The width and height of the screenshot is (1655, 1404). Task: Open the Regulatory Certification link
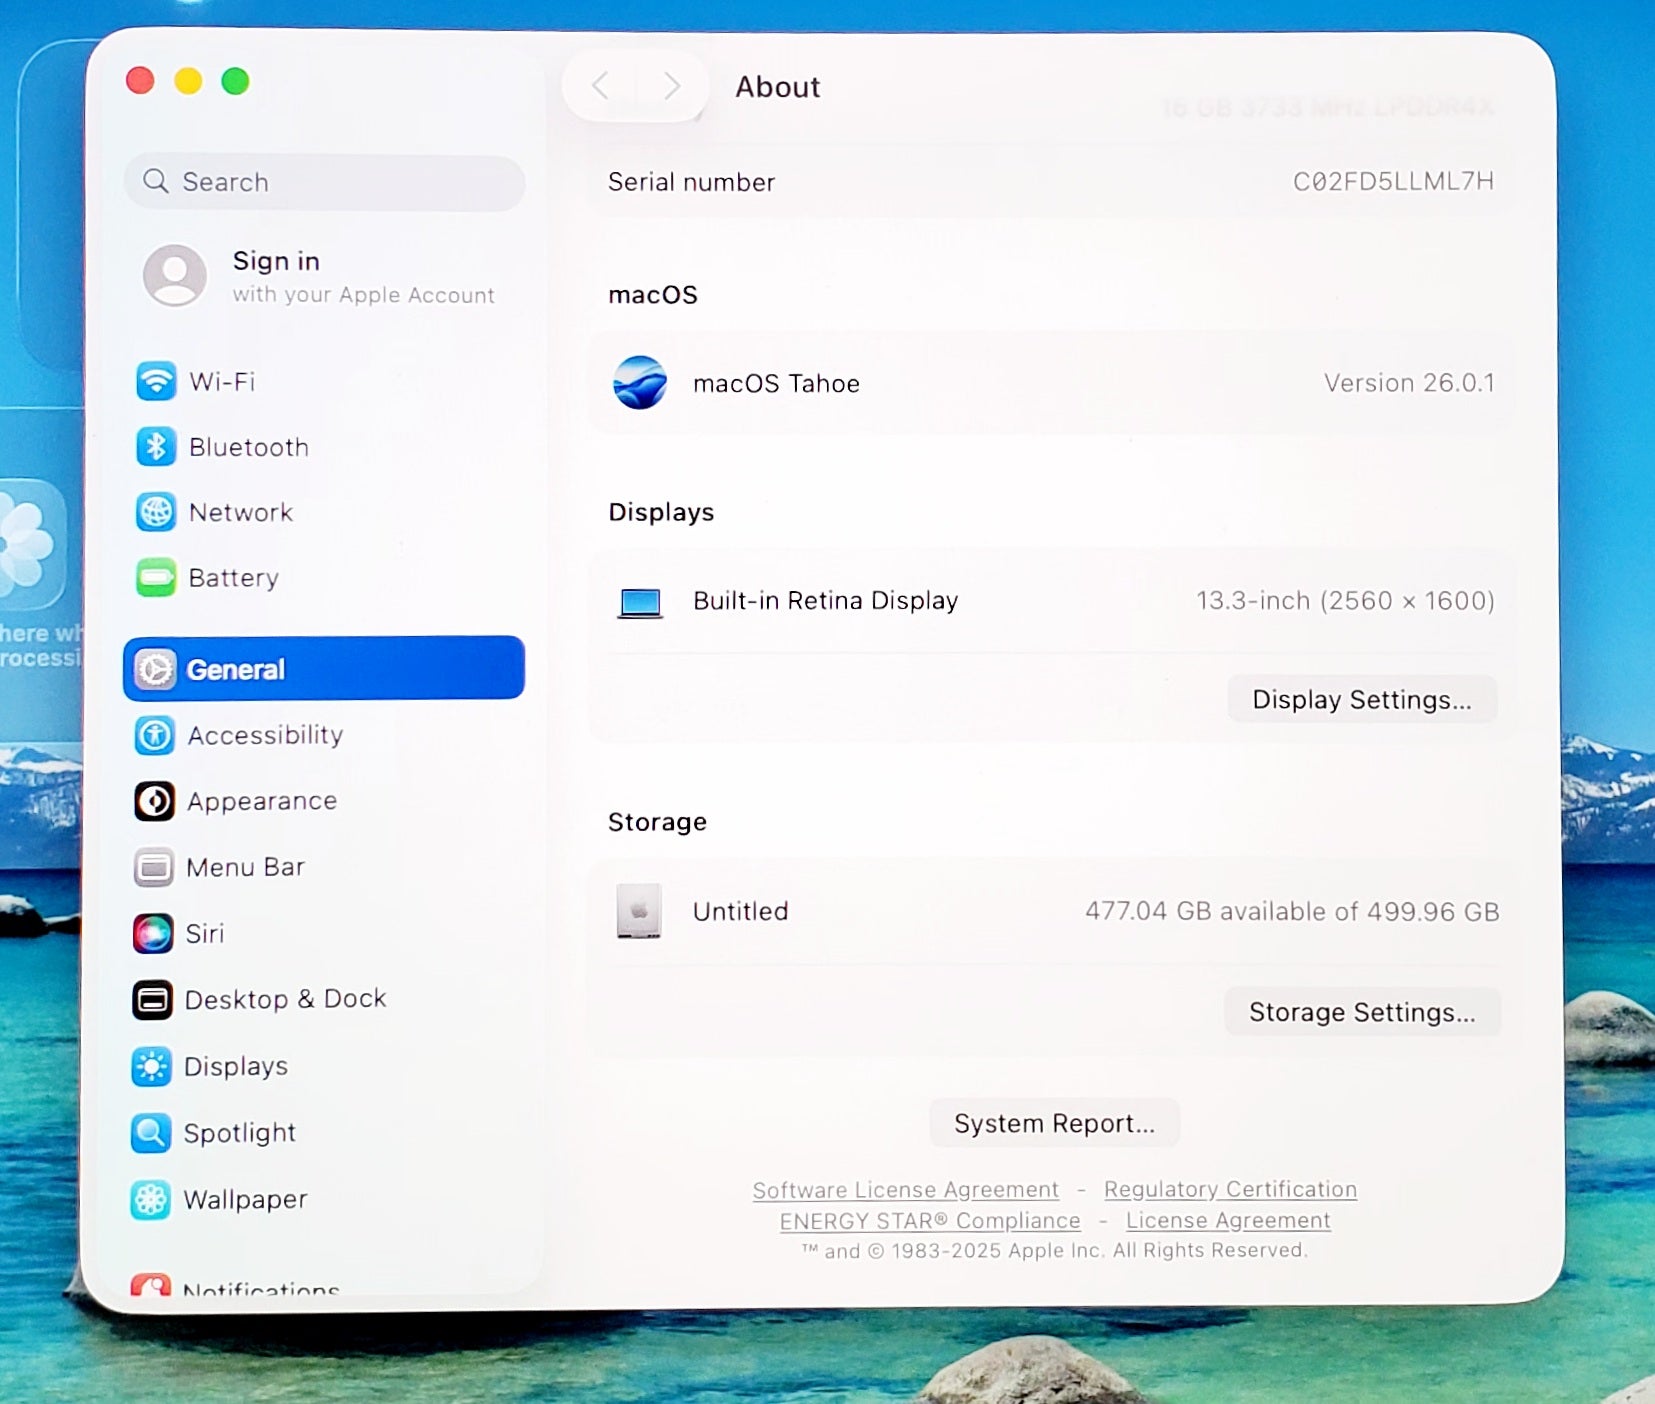(x=1230, y=1189)
